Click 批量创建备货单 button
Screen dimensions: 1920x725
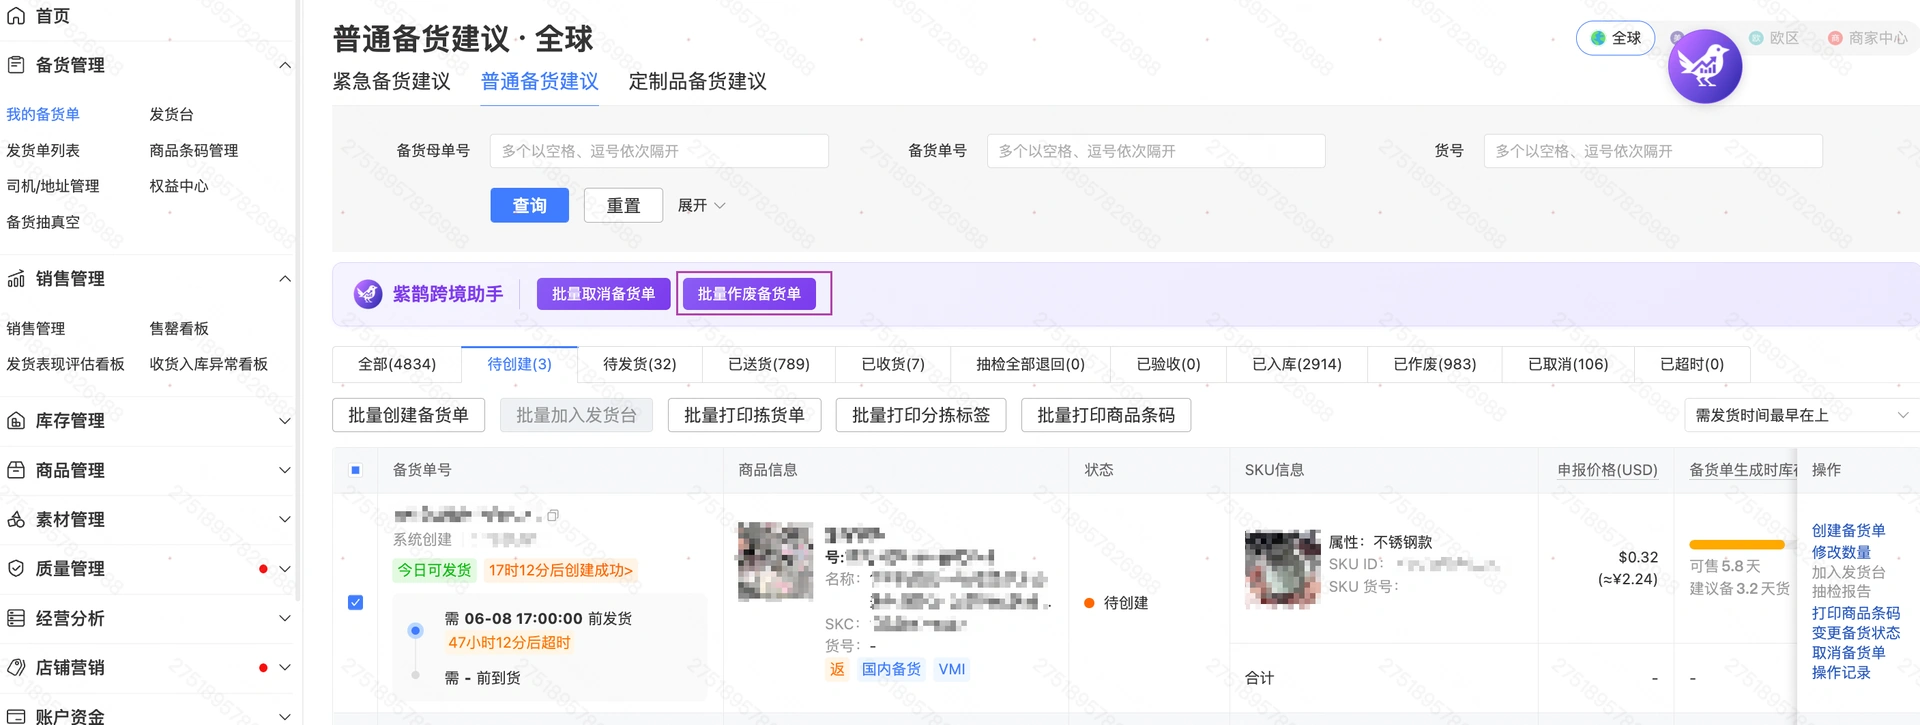point(408,415)
